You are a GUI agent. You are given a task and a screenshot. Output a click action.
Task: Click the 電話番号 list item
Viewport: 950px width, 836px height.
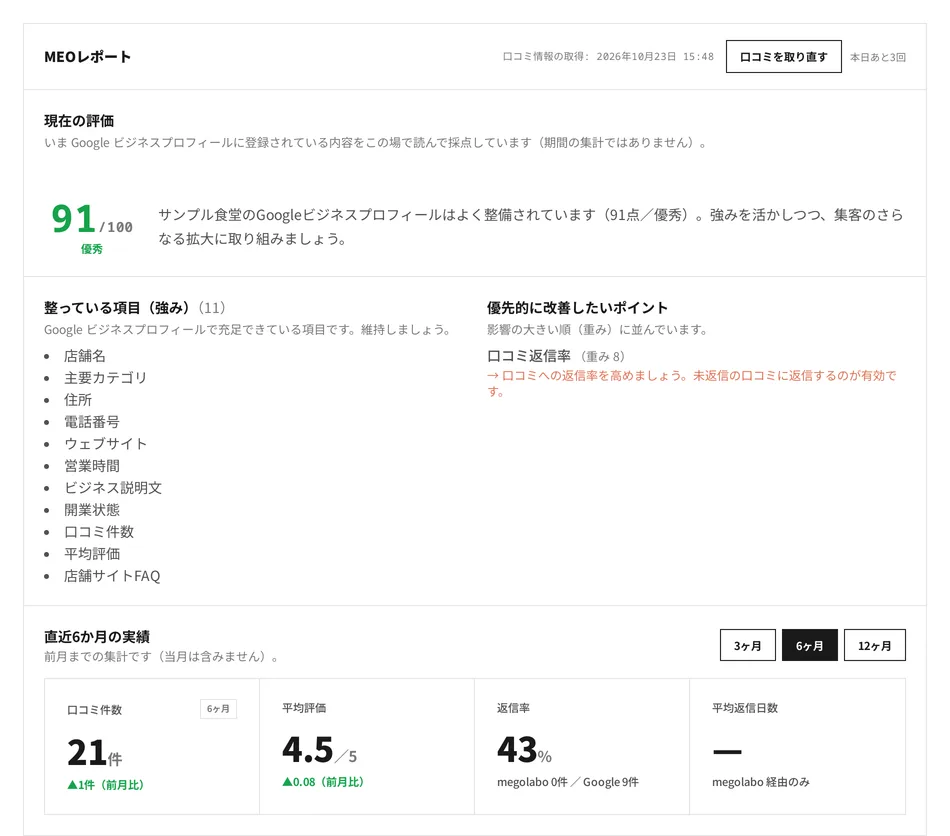91,422
